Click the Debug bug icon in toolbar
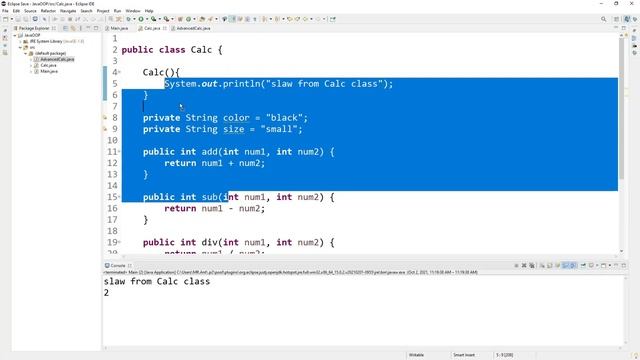This screenshot has width=640, height=360. click(x=128, y=19)
